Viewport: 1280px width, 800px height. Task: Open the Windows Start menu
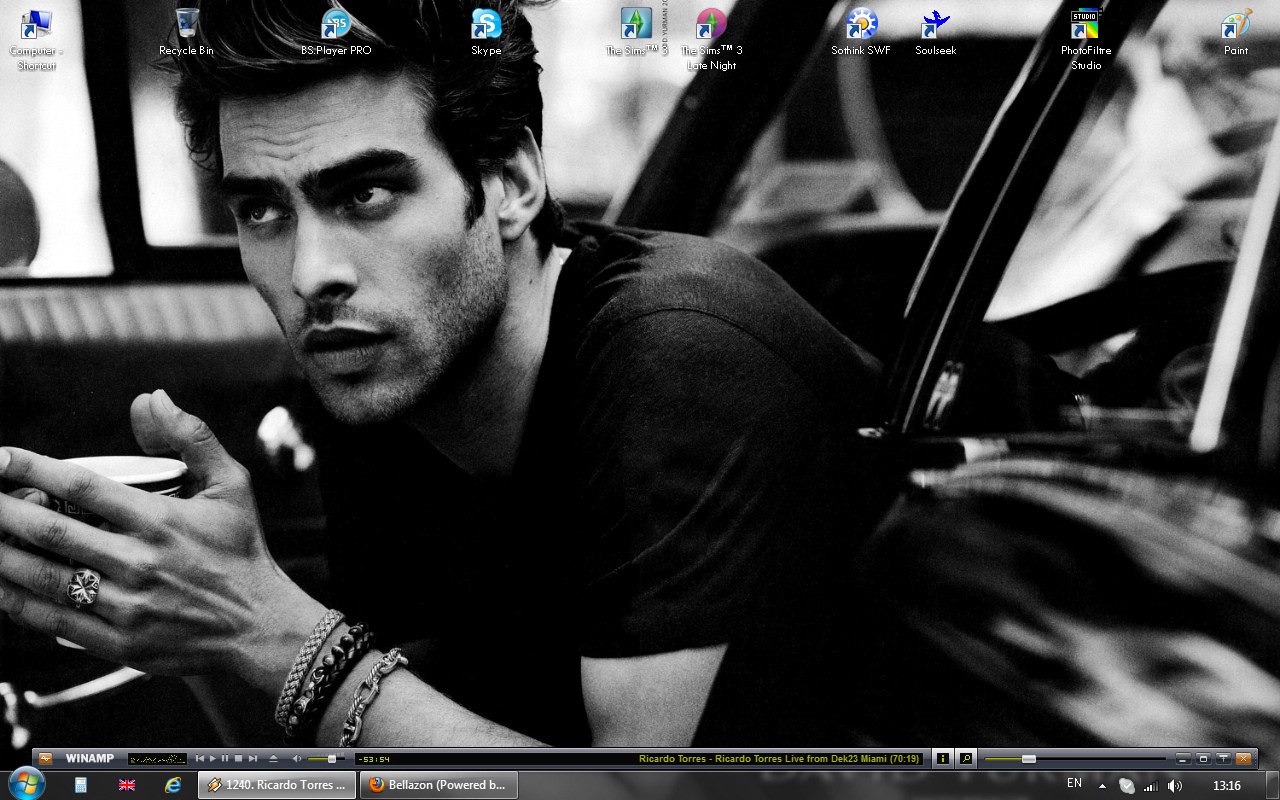[25, 784]
